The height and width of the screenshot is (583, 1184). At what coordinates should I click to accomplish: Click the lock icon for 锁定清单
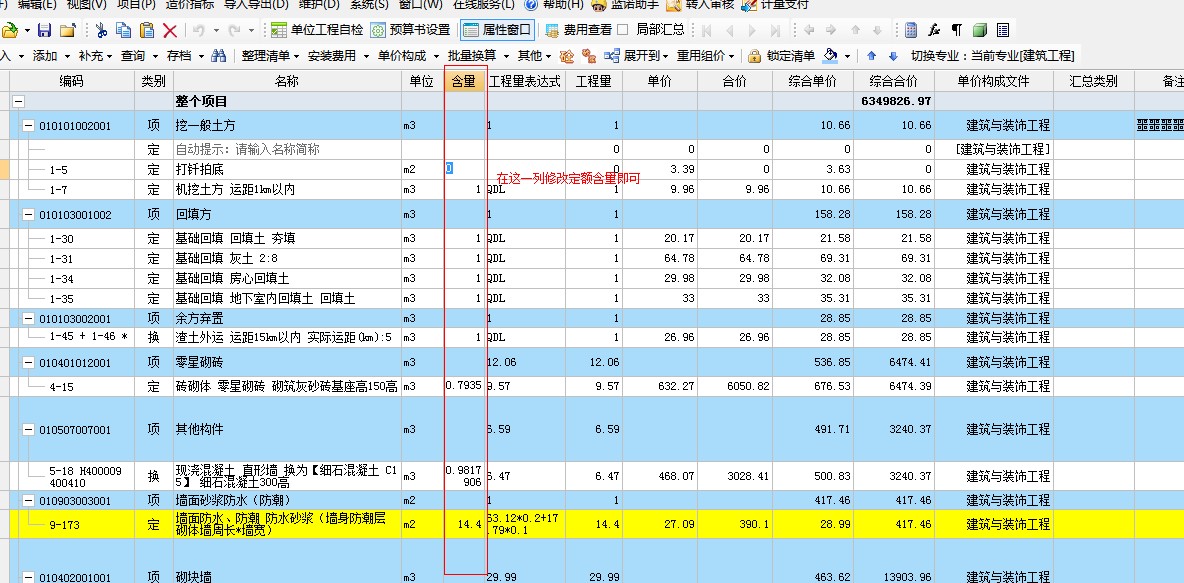point(754,56)
